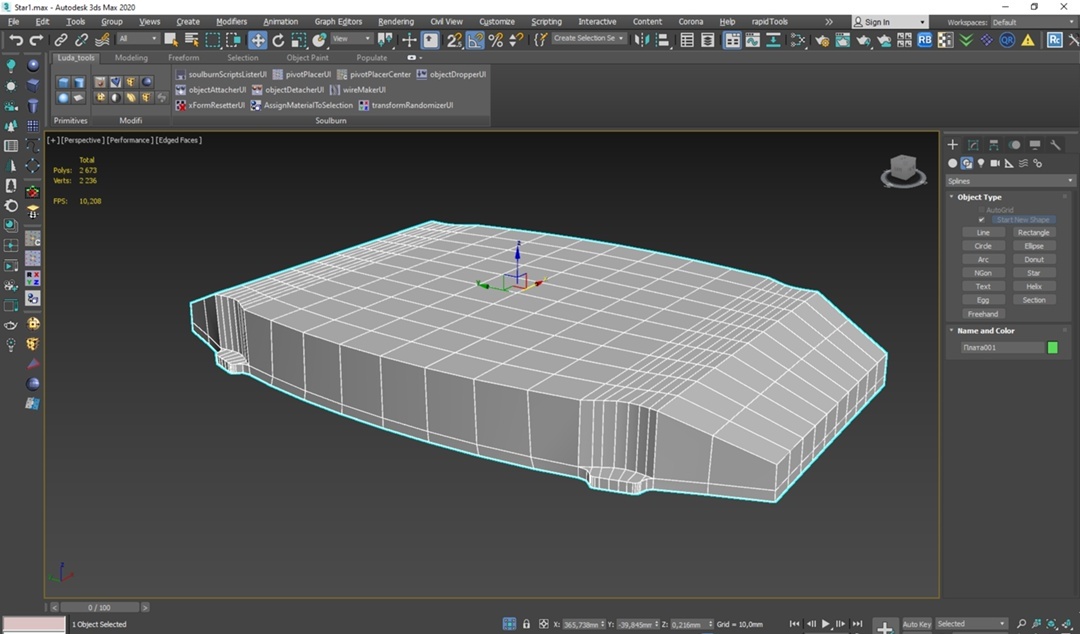Viewport: 1080px width, 634px height.
Task: Open Render Setup teapot gear icon
Action: [822, 40]
